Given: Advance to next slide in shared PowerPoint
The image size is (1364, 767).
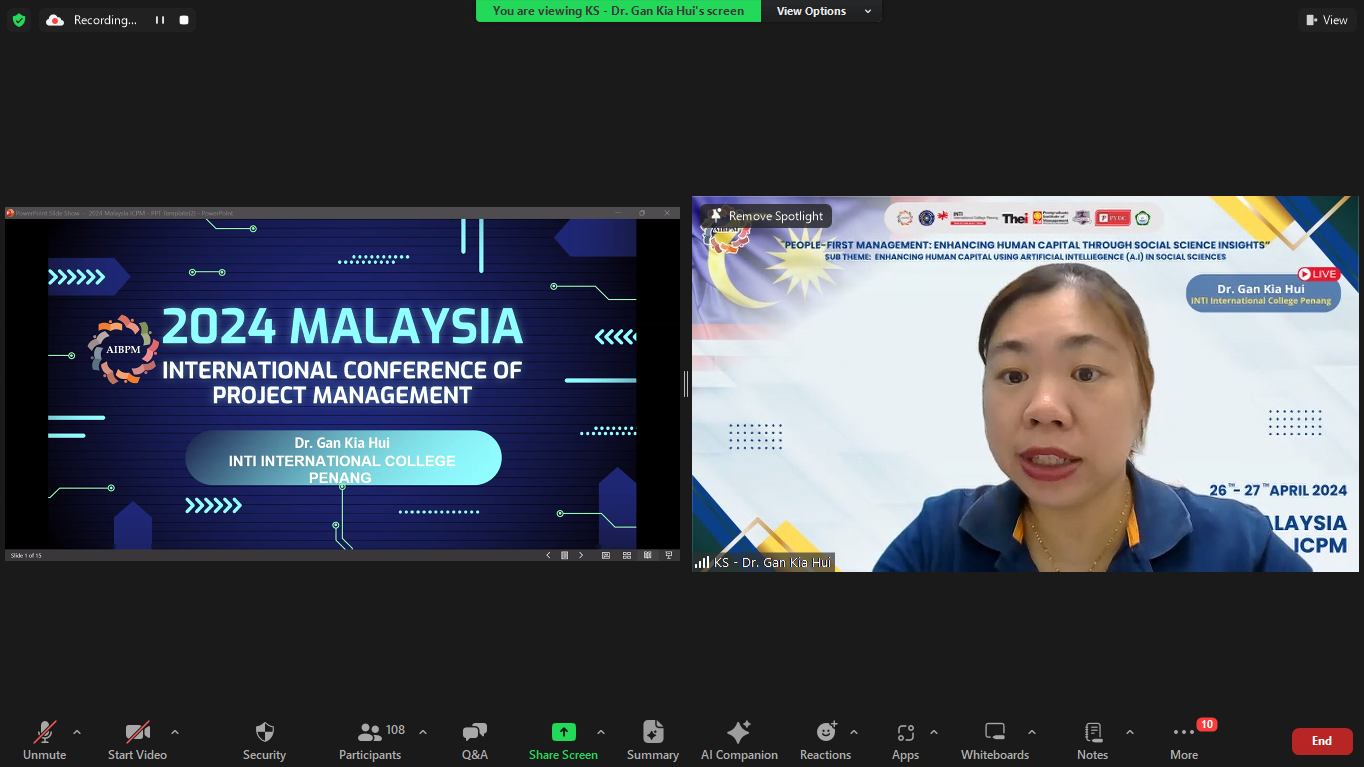Looking at the screenshot, I should pos(581,555).
